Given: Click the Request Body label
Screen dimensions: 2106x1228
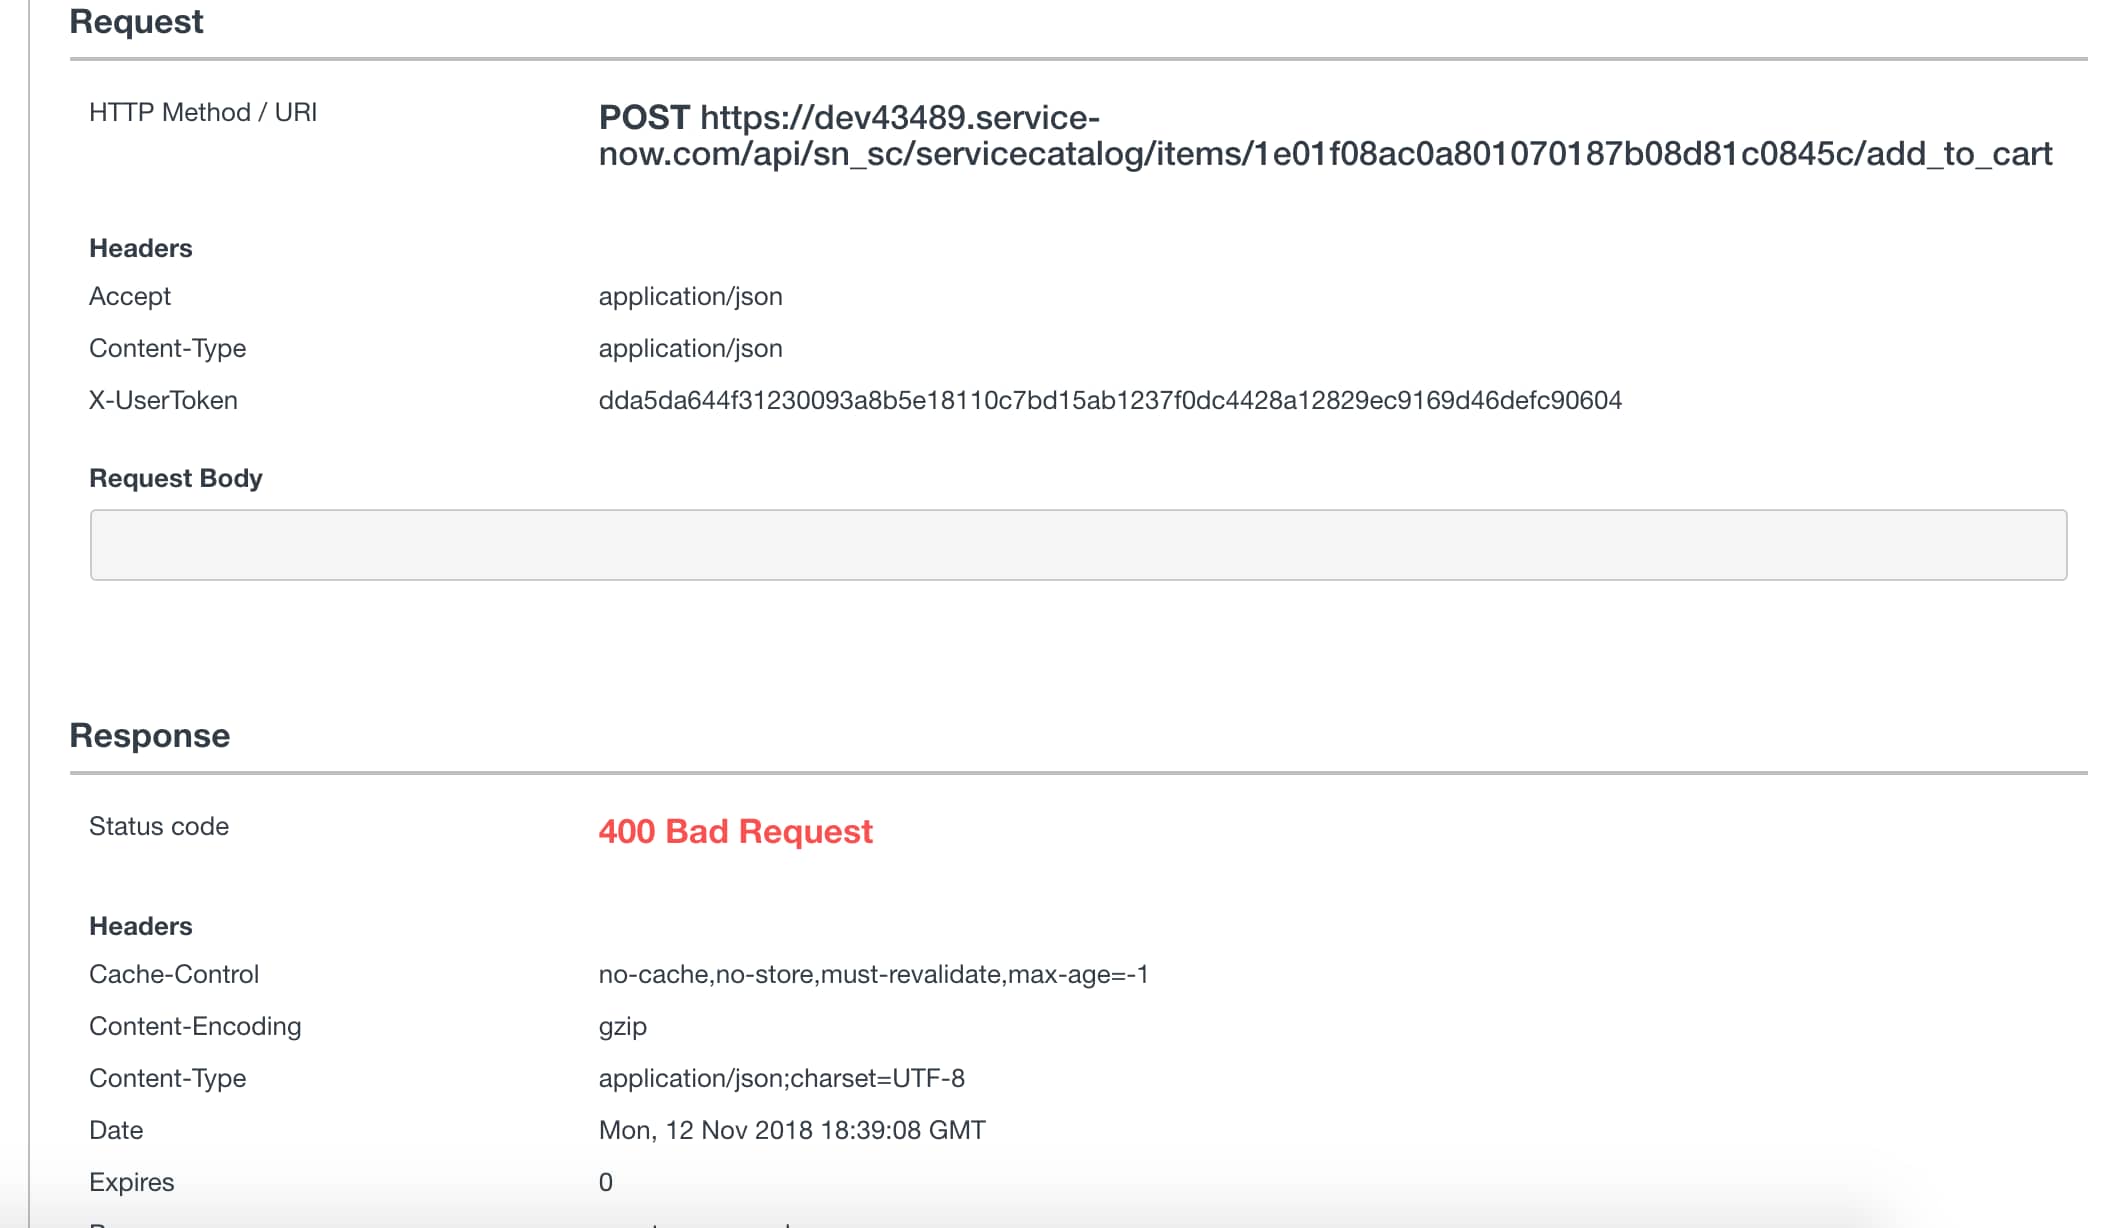Looking at the screenshot, I should tap(176, 478).
